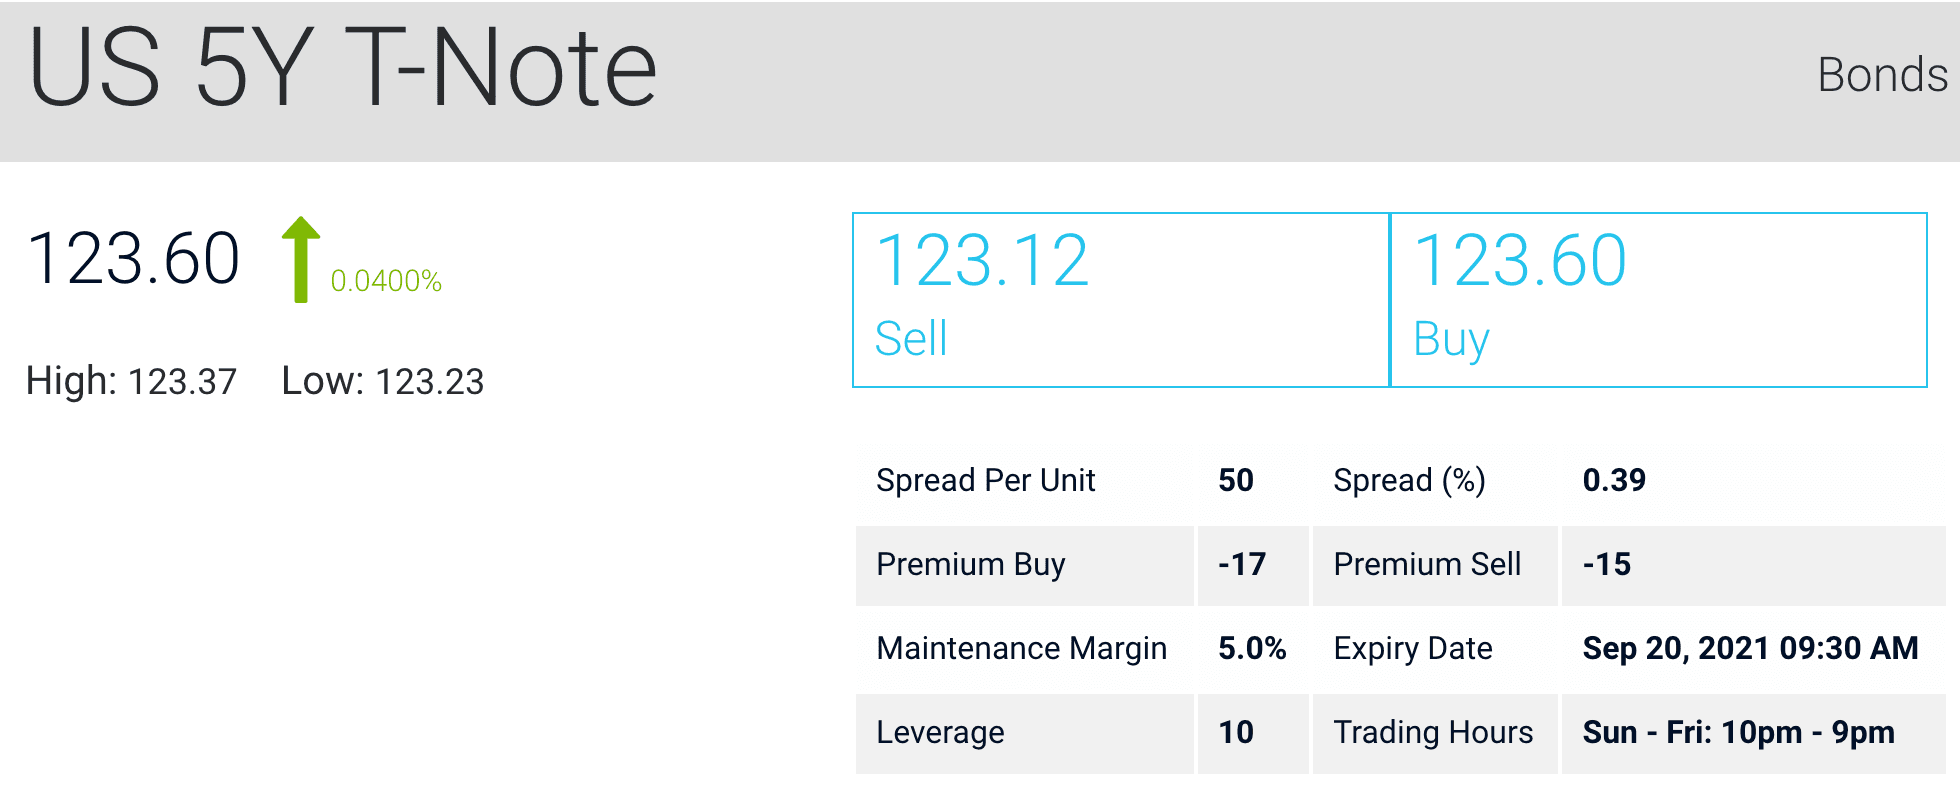Click the High: 123.37 value

[x=131, y=381]
